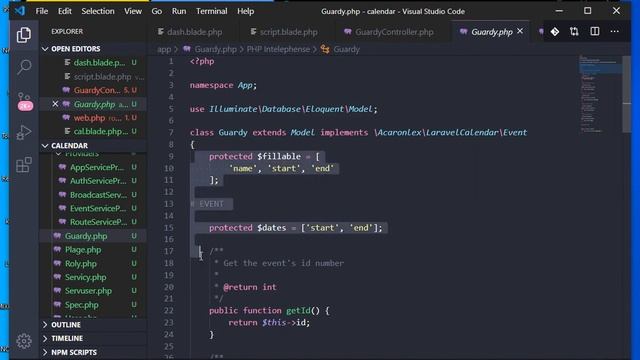Switch to the script.blade.php tab
Viewport: 640px width, 360px height.
click(x=284, y=32)
